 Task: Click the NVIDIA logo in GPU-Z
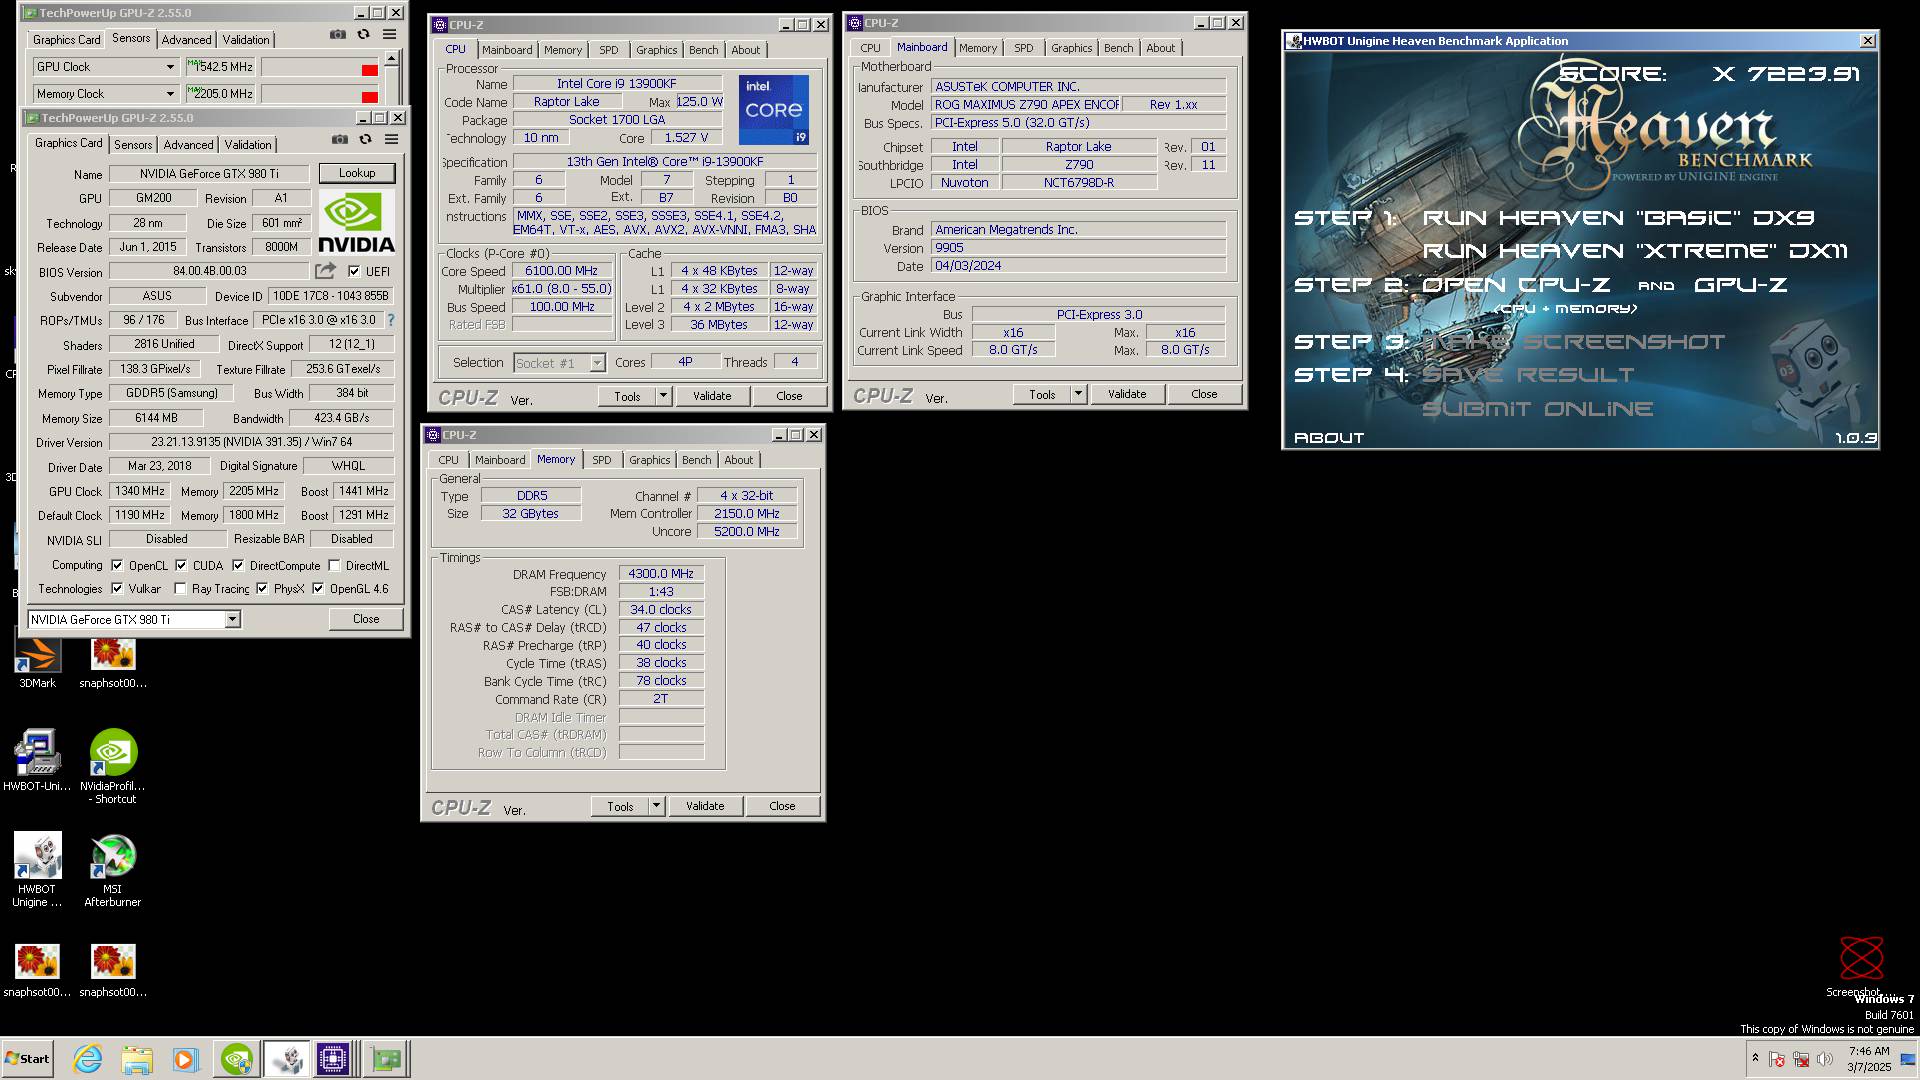(x=356, y=222)
